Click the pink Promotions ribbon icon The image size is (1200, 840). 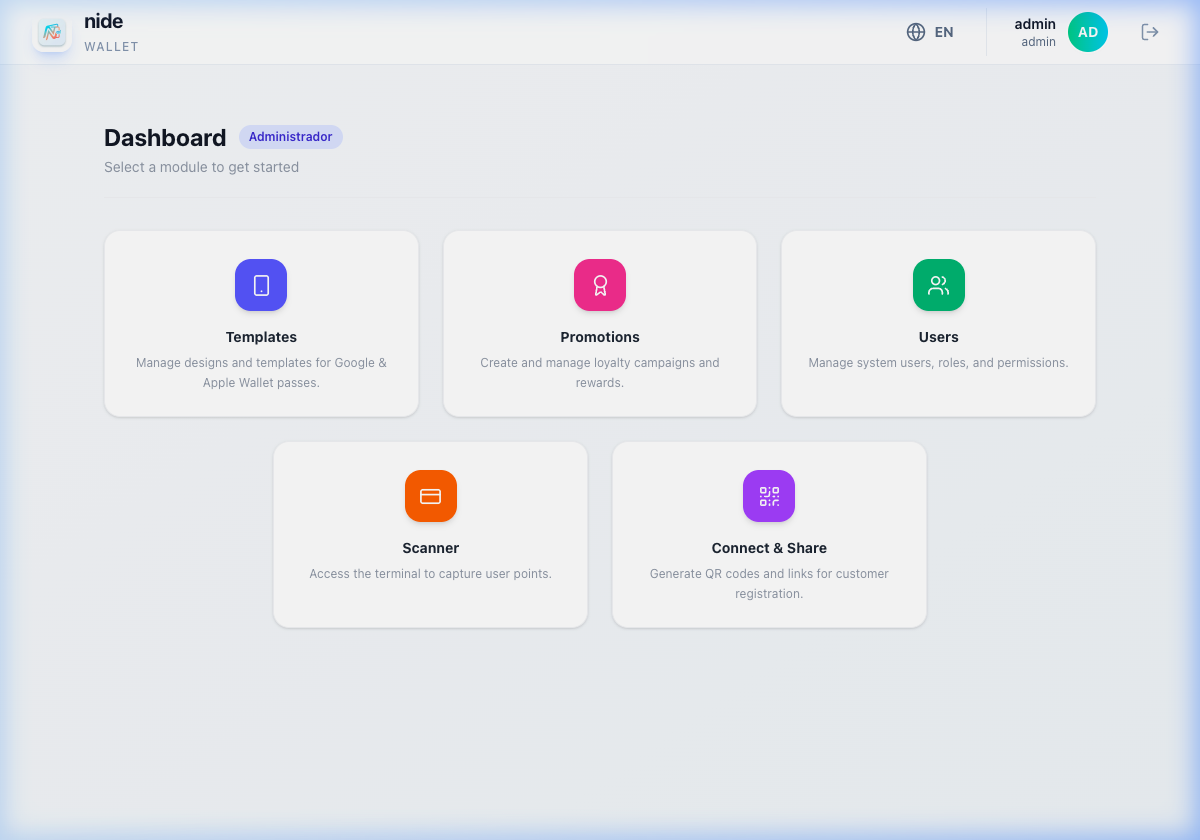point(599,285)
